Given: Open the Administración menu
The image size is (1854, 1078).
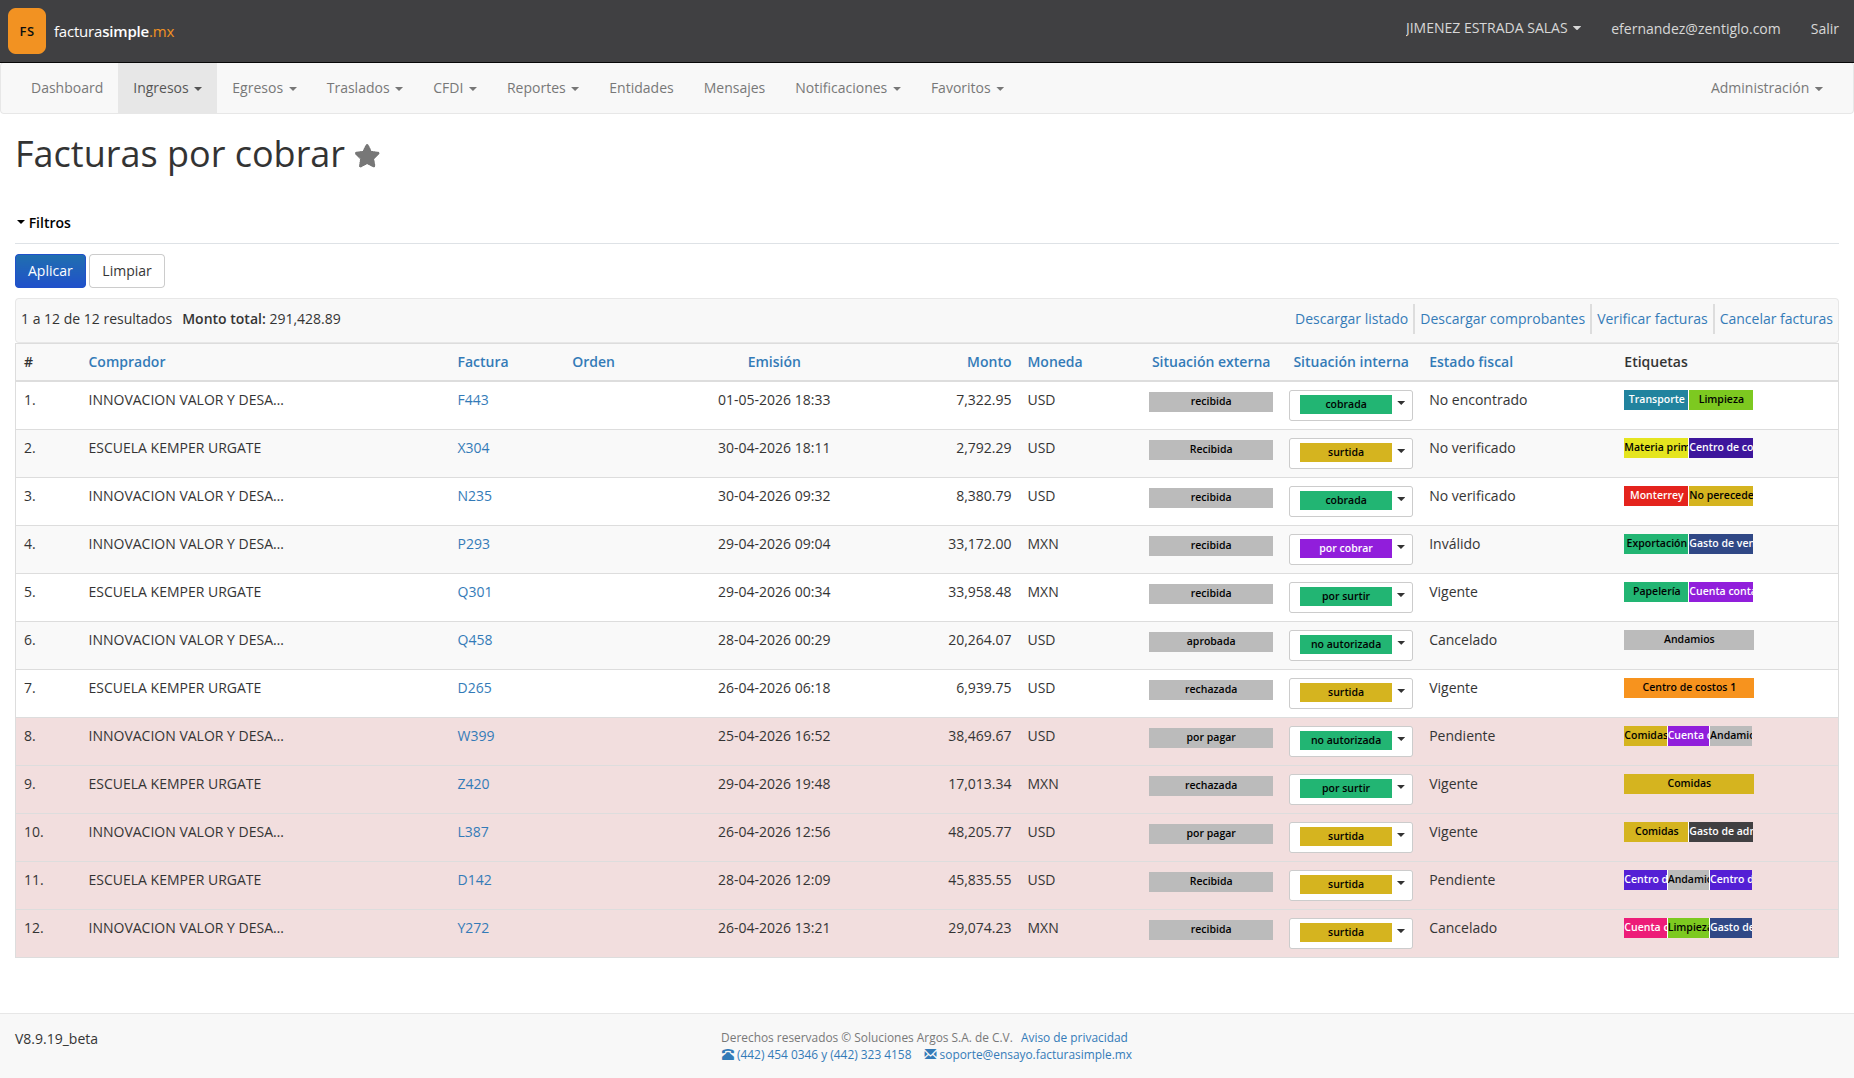Looking at the screenshot, I should pyautogui.click(x=1766, y=88).
